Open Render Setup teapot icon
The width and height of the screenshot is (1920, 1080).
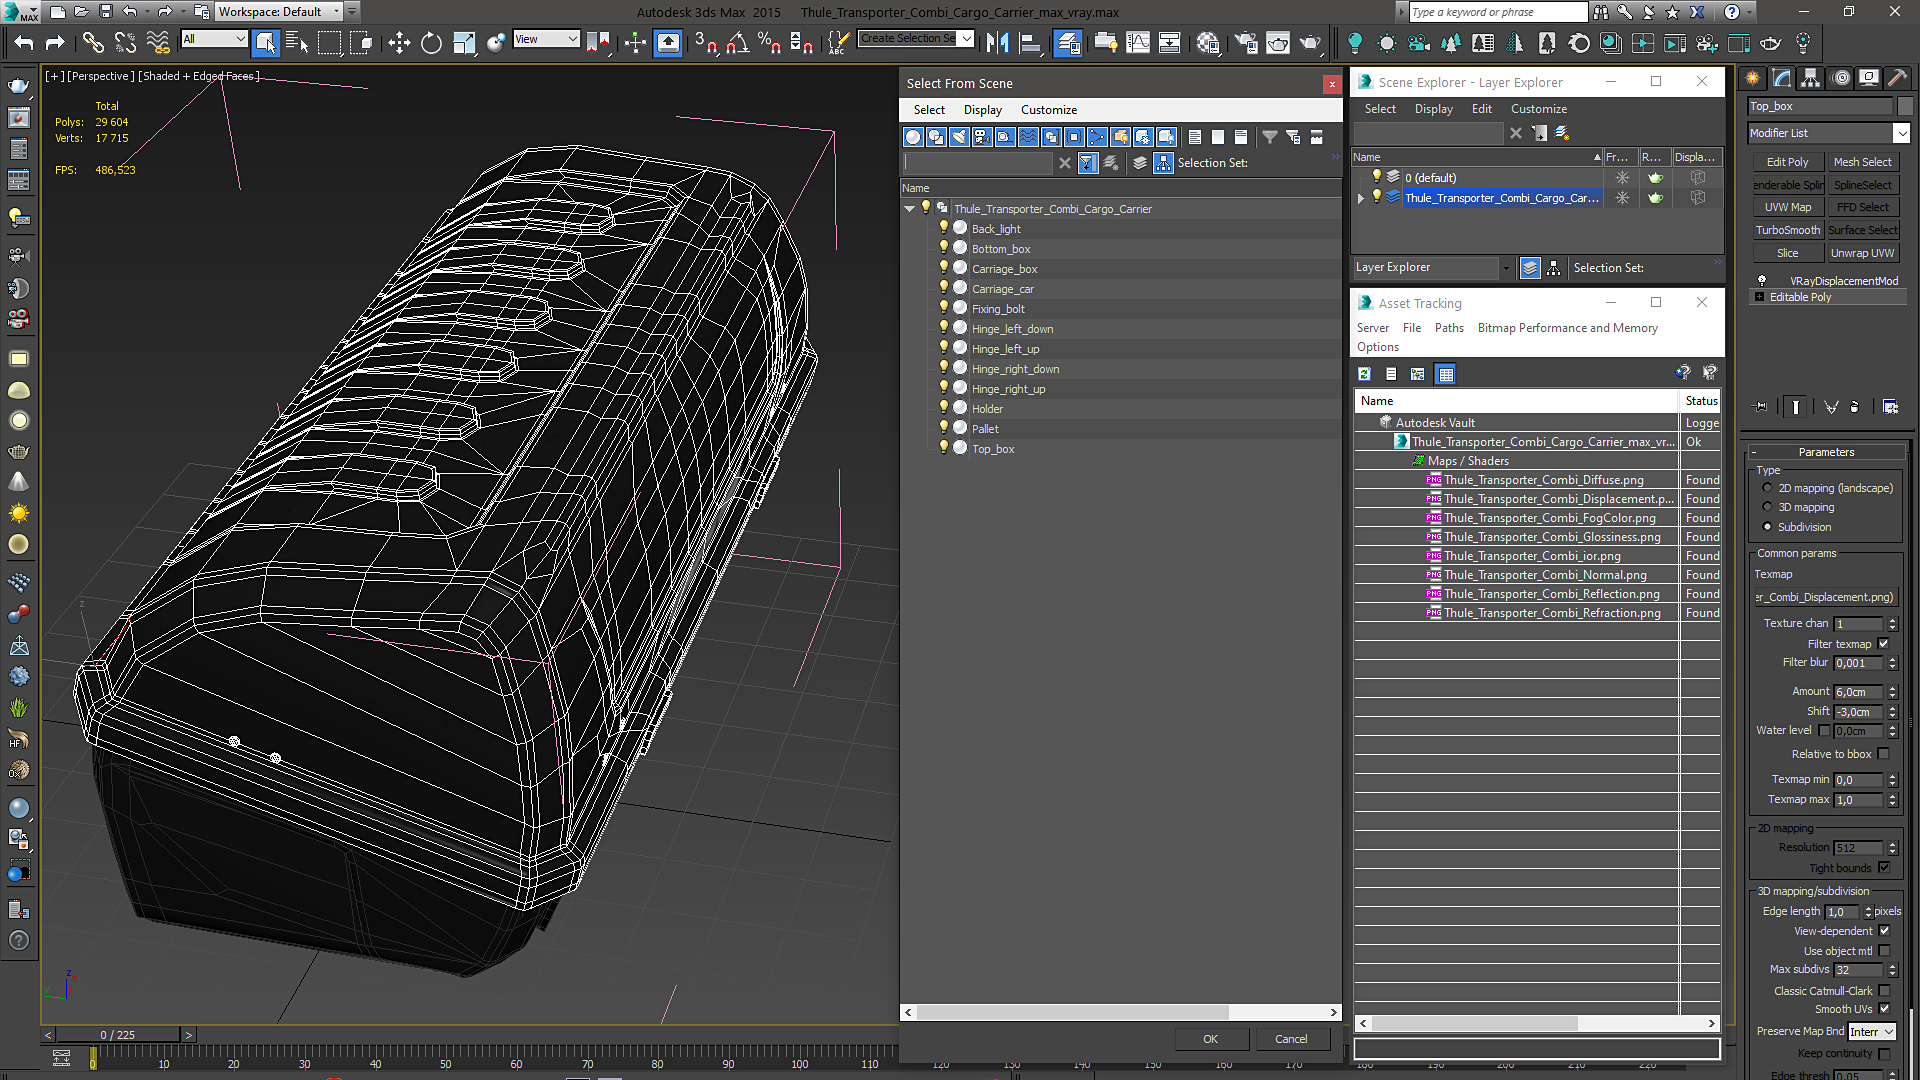click(x=1246, y=42)
